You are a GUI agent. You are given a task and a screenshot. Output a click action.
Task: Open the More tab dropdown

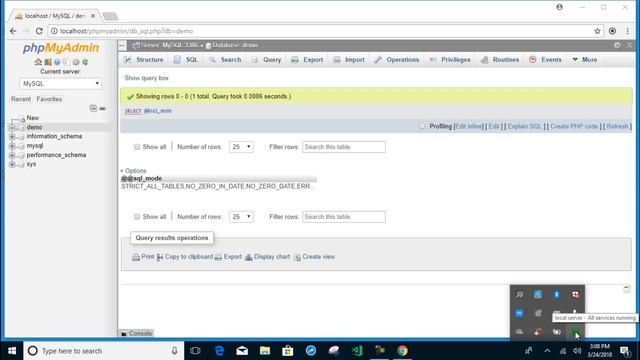pyautogui.click(x=584, y=60)
